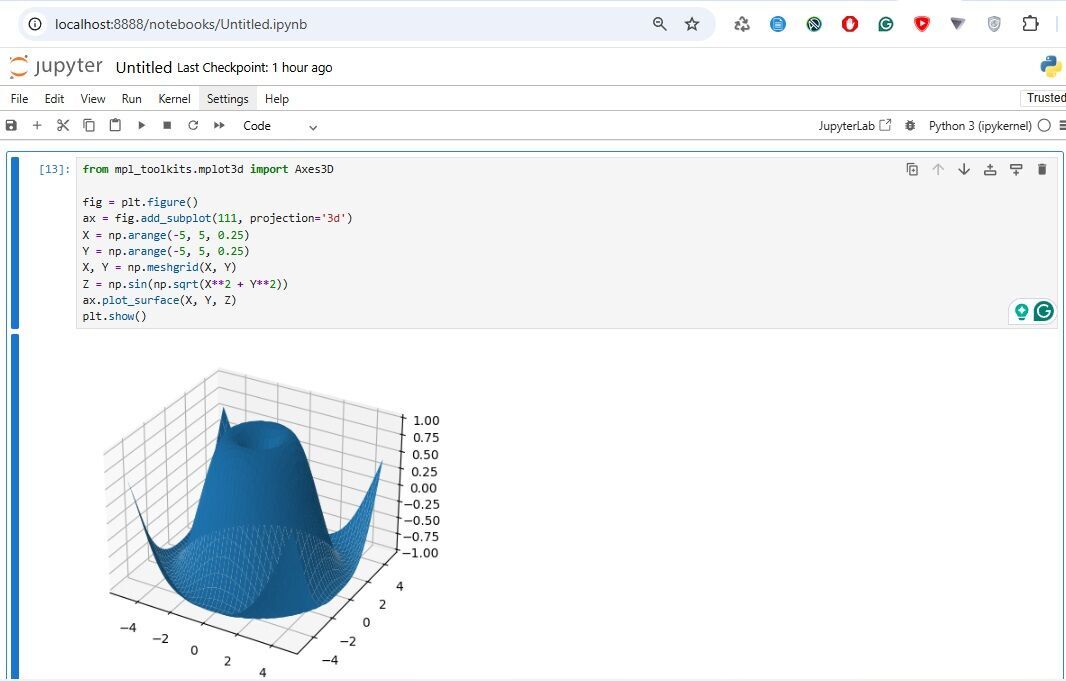Screen dimensions: 1066x681
Task: Cut the selected cell with the scissors icon
Action: coord(63,126)
